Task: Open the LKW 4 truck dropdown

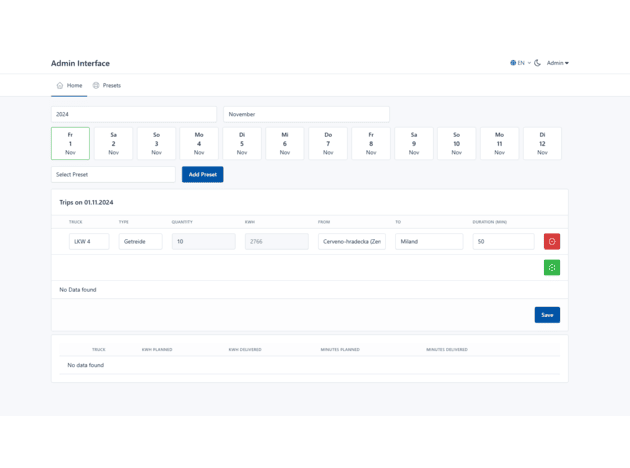Action: (x=89, y=241)
